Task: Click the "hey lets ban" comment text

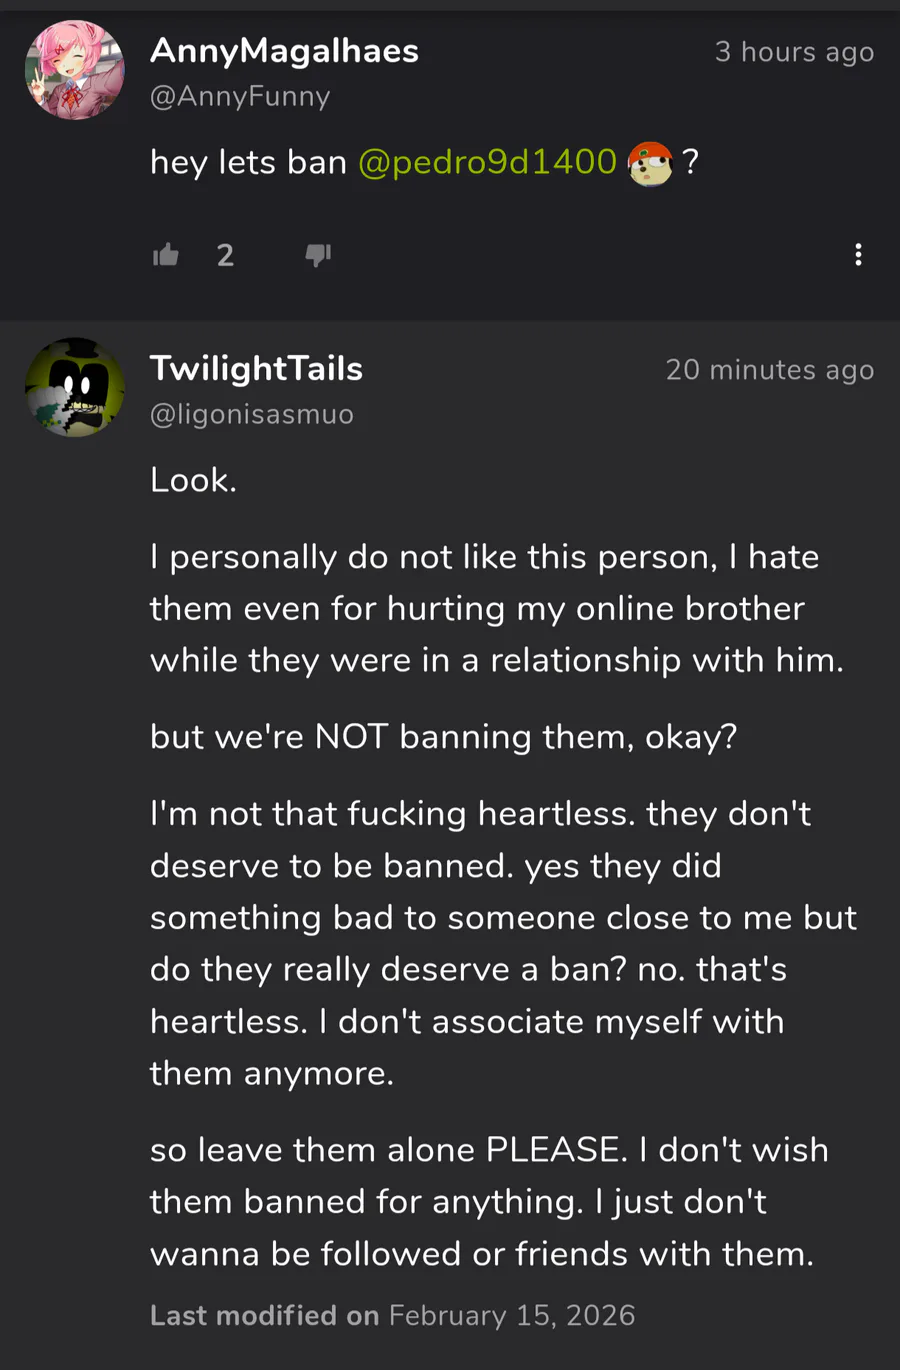Action: tap(248, 162)
